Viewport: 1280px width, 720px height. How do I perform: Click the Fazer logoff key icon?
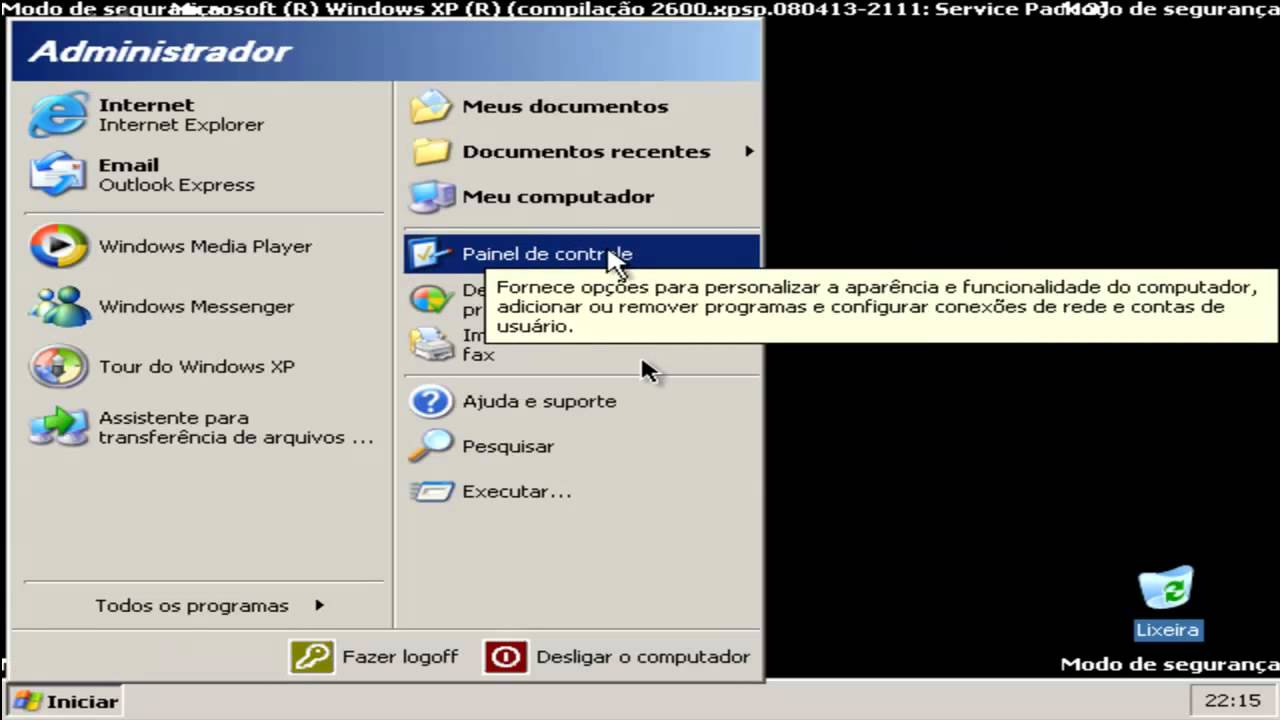pos(312,657)
